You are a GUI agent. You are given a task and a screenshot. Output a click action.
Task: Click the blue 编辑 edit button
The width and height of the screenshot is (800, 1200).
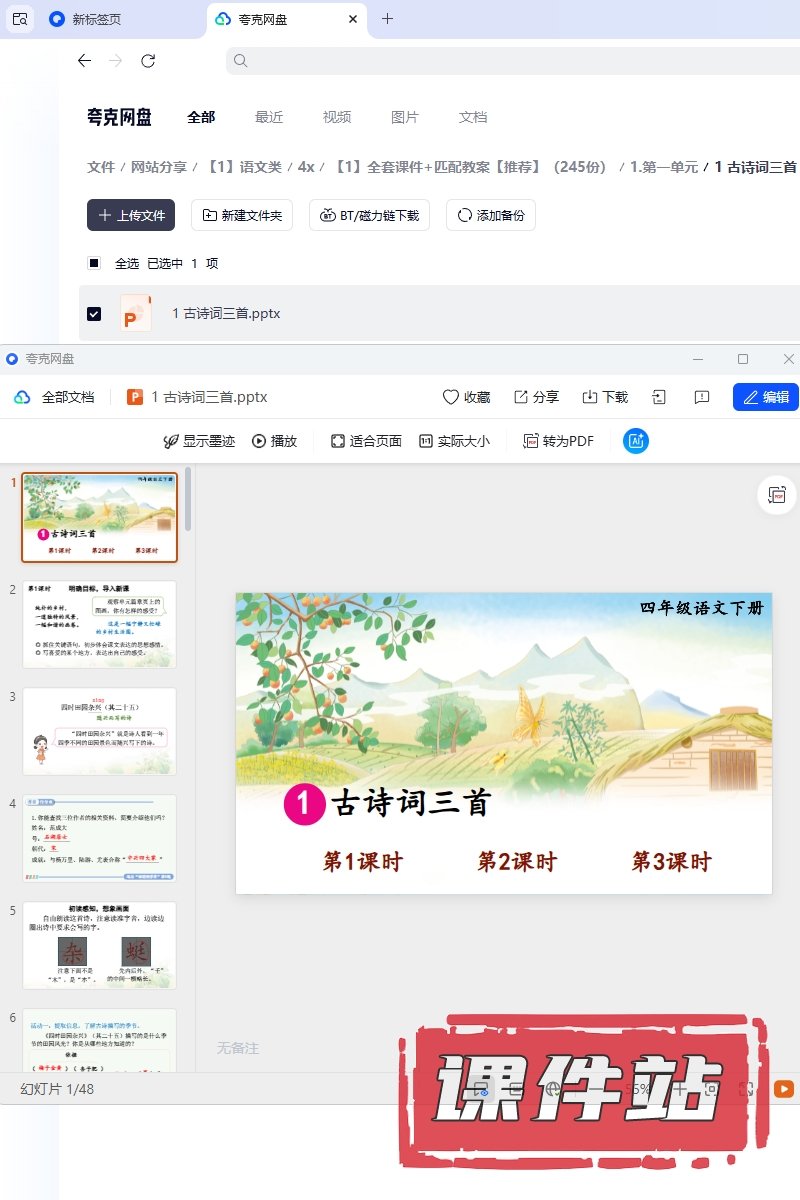(x=765, y=397)
